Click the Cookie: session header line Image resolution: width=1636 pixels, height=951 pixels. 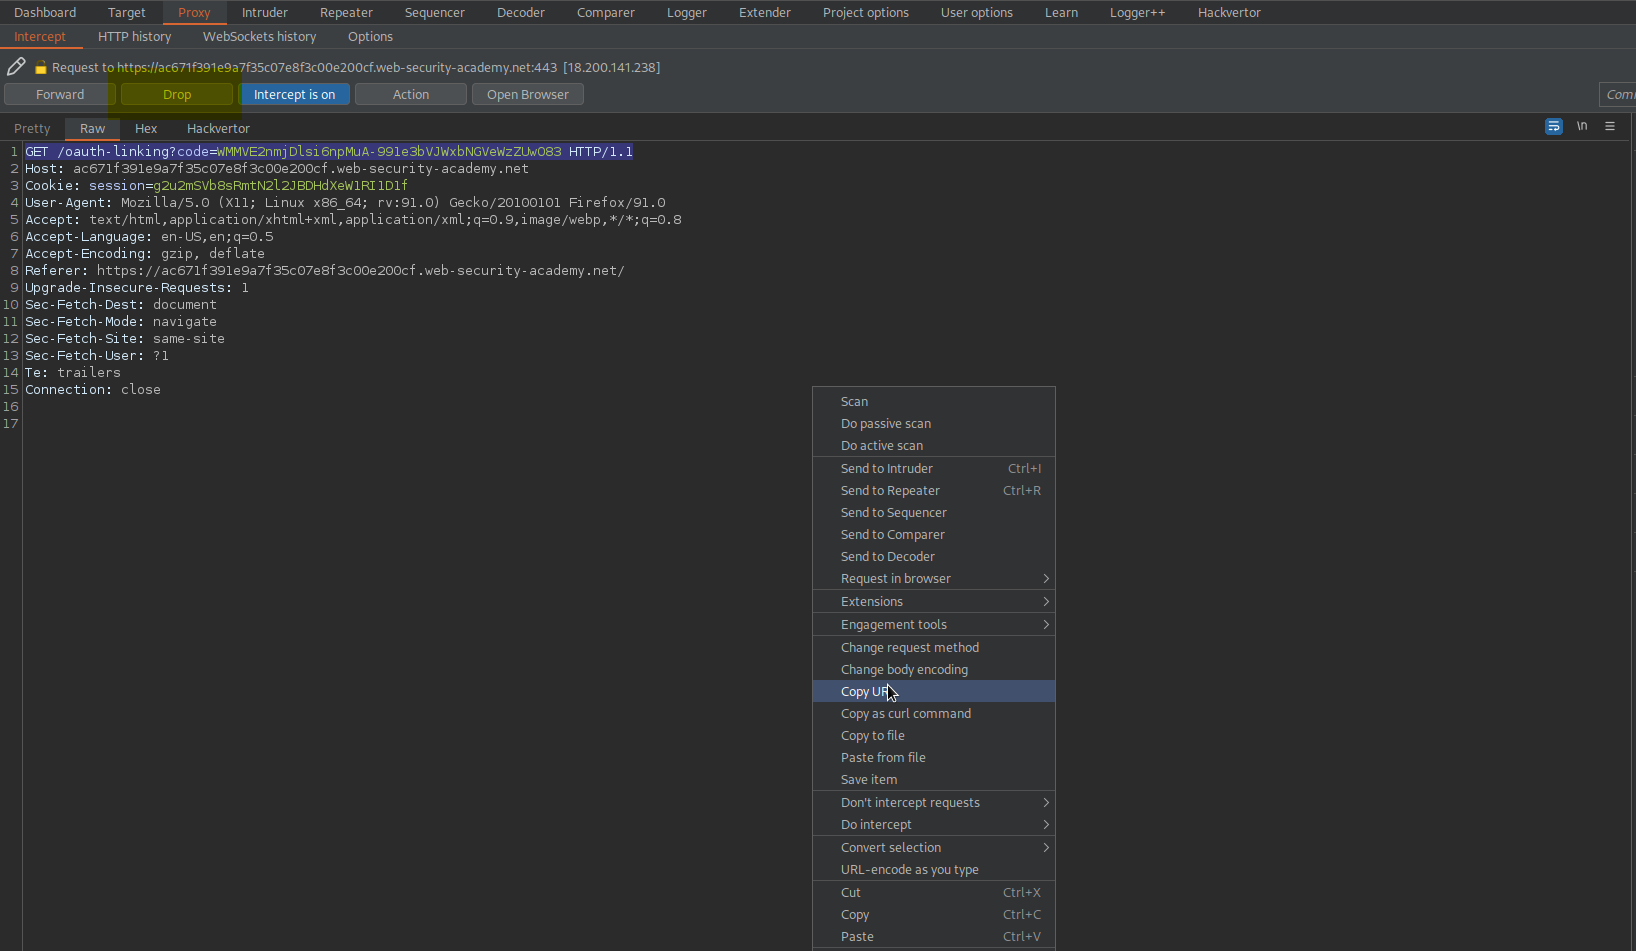tap(216, 186)
